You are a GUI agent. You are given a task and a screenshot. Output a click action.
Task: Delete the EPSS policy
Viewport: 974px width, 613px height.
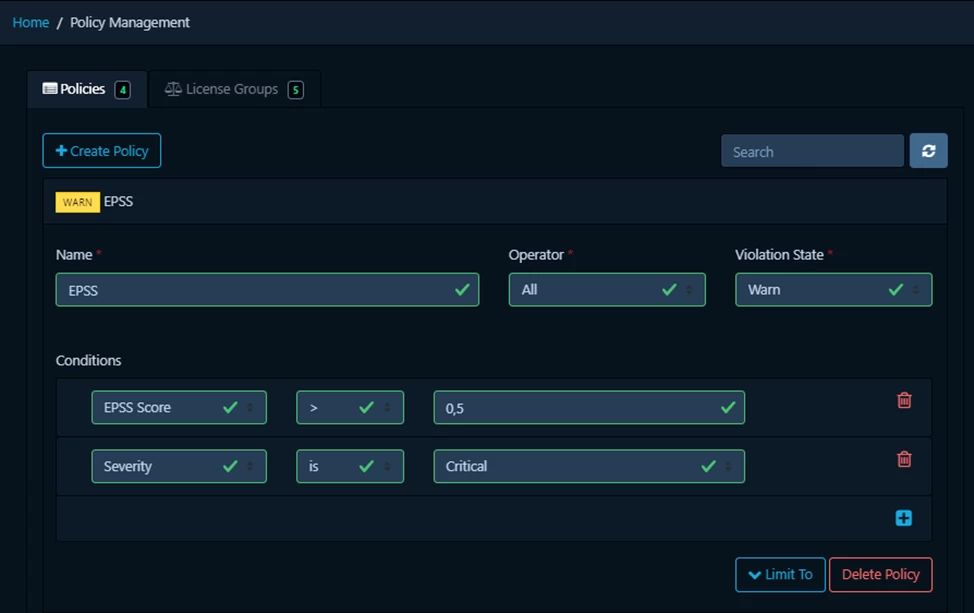click(x=880, y=574)
